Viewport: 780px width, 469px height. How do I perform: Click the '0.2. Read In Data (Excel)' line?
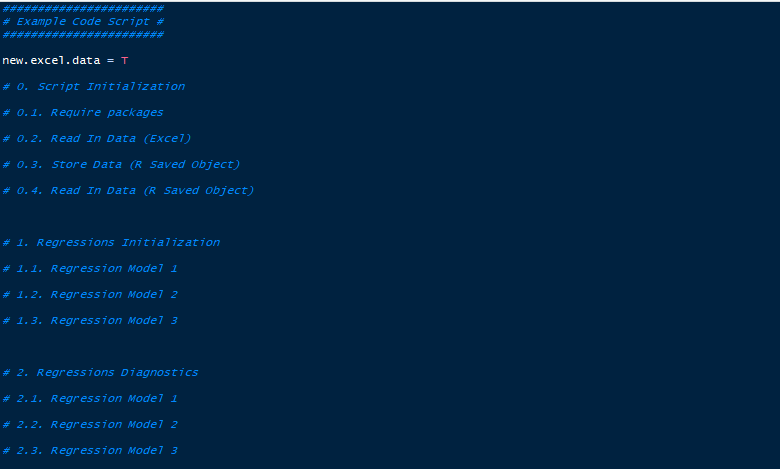(97, 138)
